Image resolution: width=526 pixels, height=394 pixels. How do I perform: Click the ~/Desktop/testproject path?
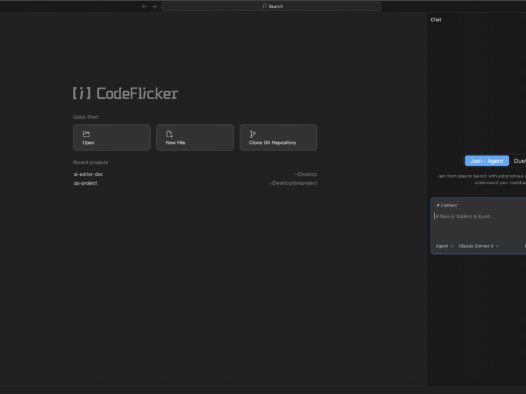pyautogui.click(x=293, y=183)
